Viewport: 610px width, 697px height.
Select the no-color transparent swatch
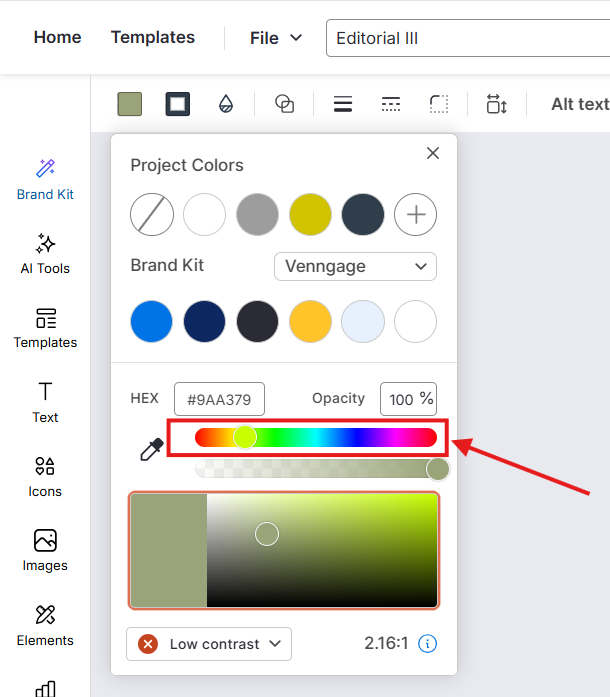point(152,214)
